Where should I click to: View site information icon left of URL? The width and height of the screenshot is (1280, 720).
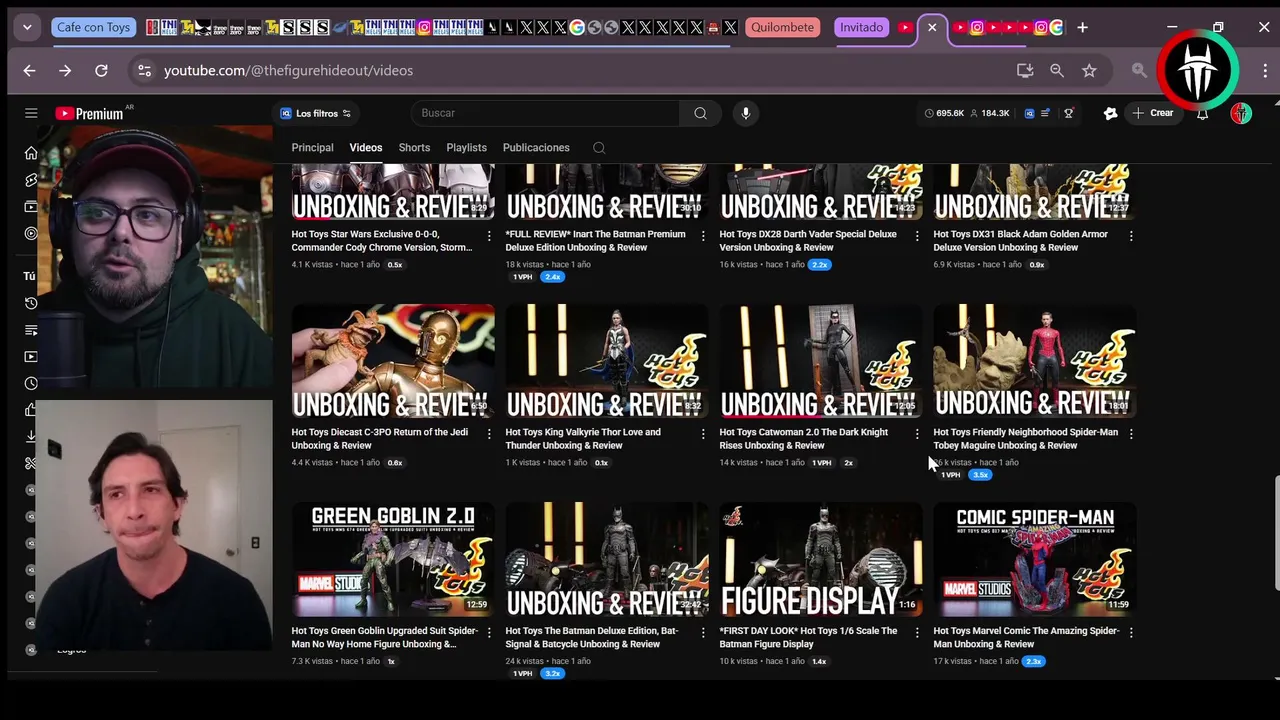(x=145, y=70)
